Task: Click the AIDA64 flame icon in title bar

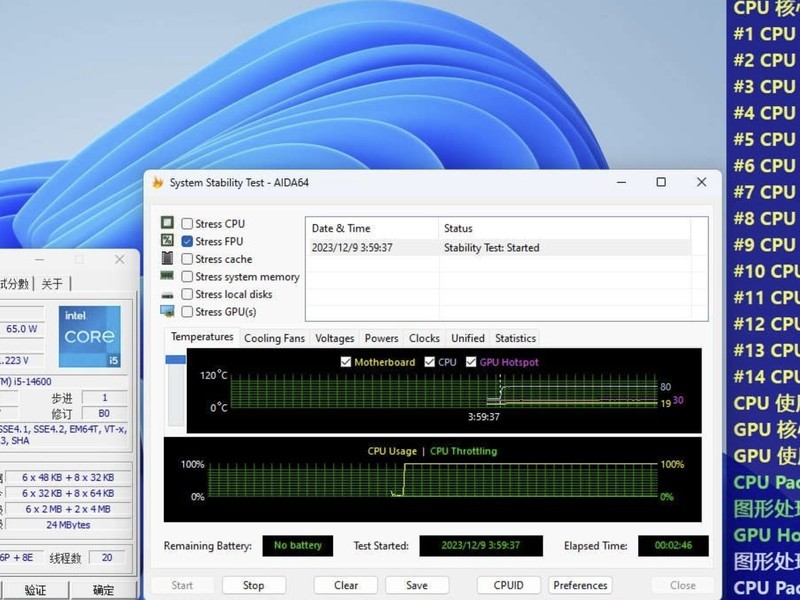Action: [158, 182]
